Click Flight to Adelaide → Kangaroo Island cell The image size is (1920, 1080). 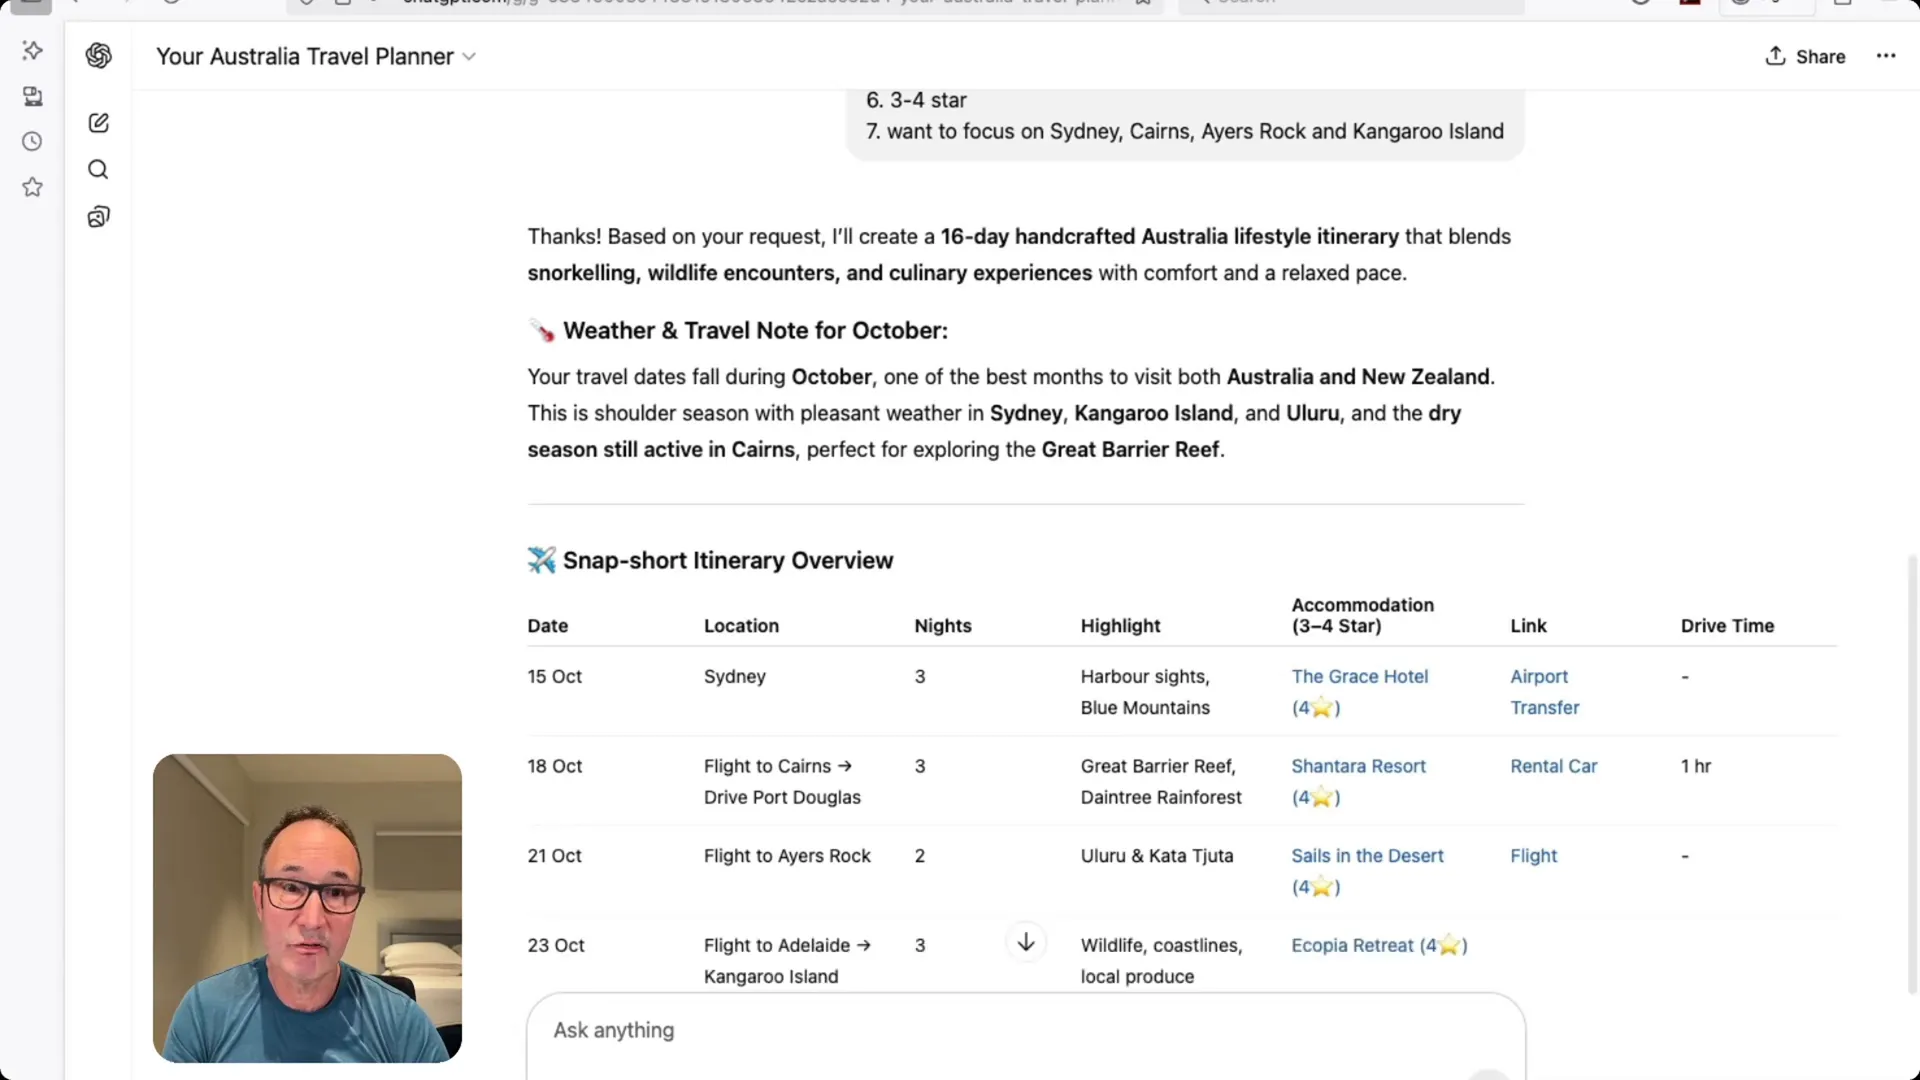(787, 961)
